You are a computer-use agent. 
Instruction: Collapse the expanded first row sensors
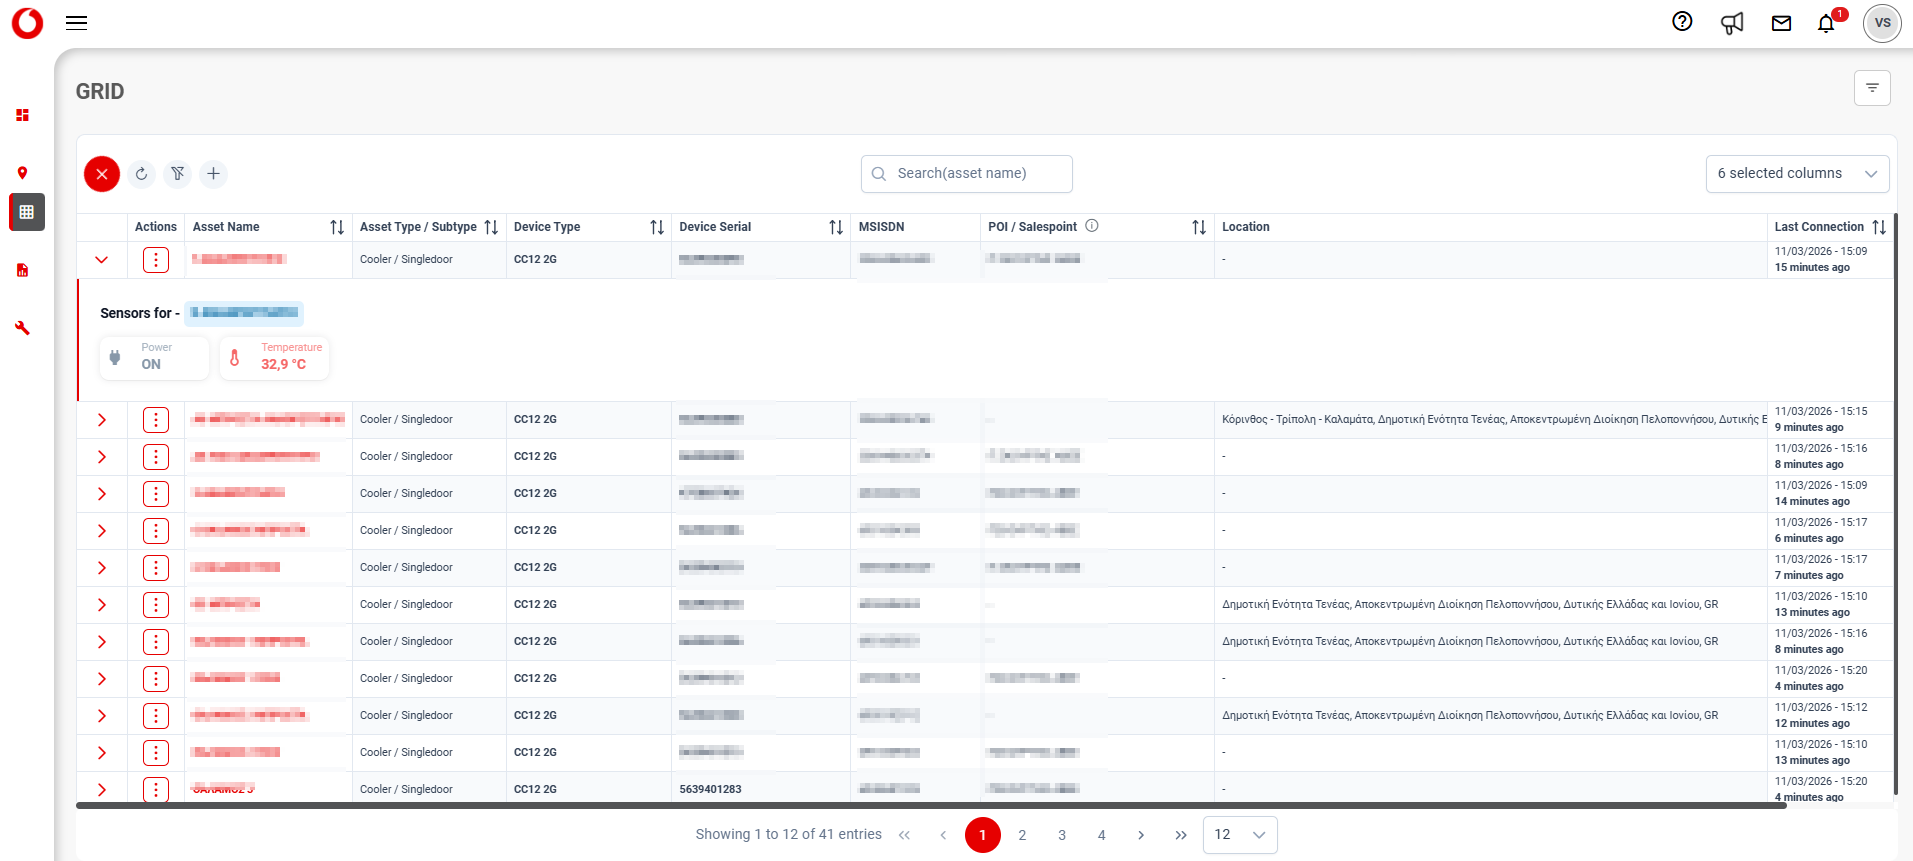tap(102, 260)
